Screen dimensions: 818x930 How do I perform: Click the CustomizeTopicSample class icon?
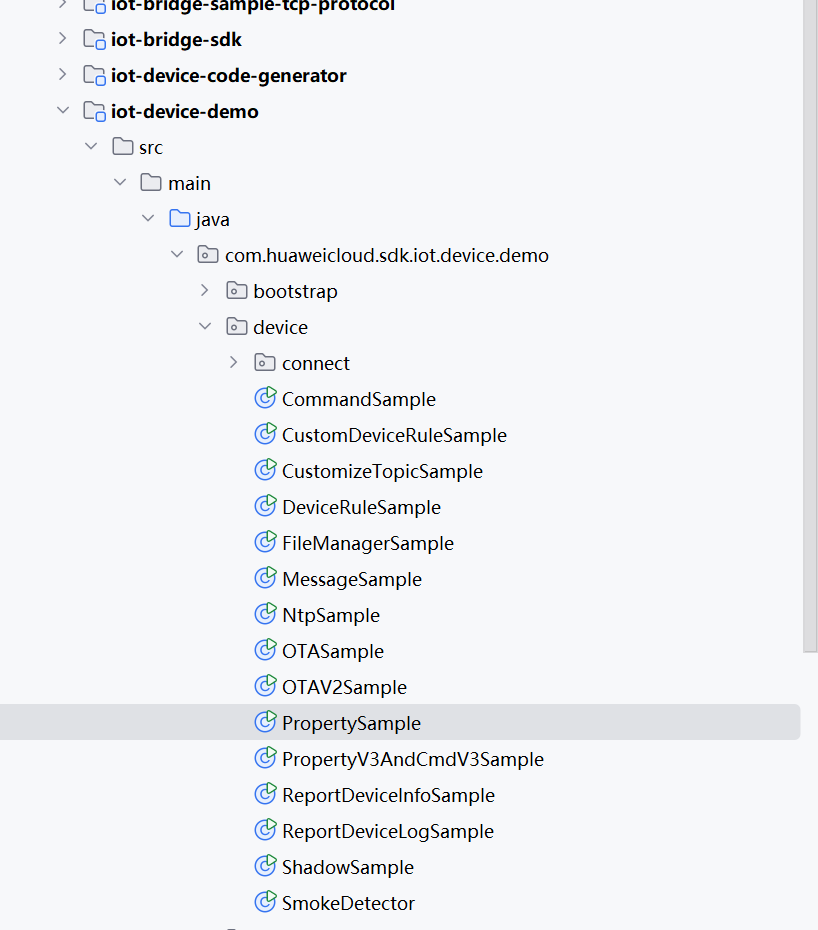(x=265, y=470)
